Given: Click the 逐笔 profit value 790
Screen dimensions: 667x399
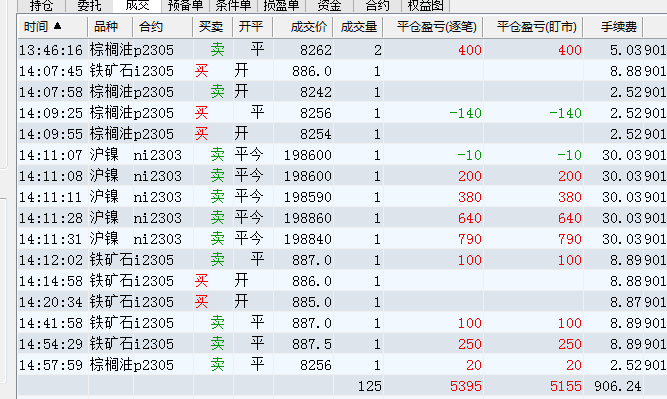Looking at the screenshot, I should (x=470, y=239).
